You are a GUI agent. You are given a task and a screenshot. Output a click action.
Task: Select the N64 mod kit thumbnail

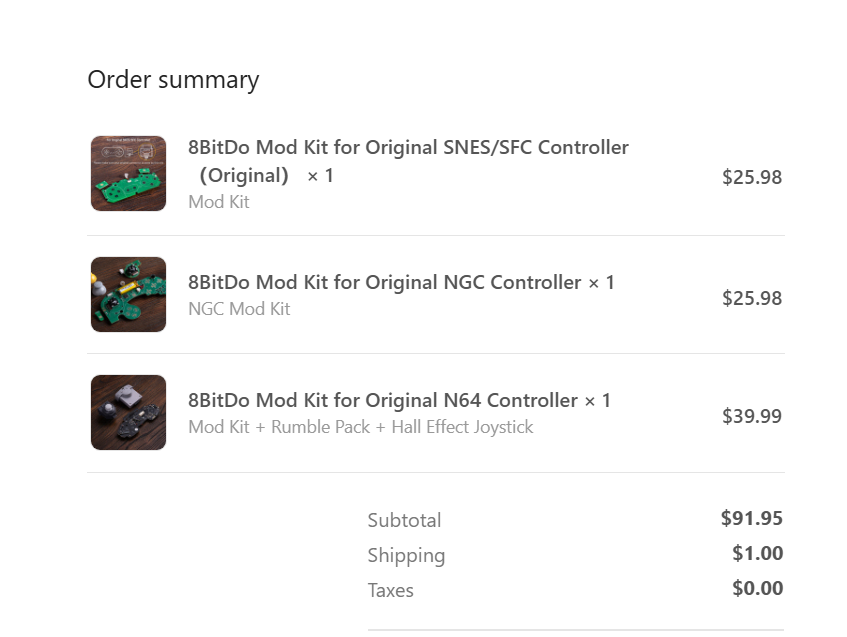[x=128, y=412]
